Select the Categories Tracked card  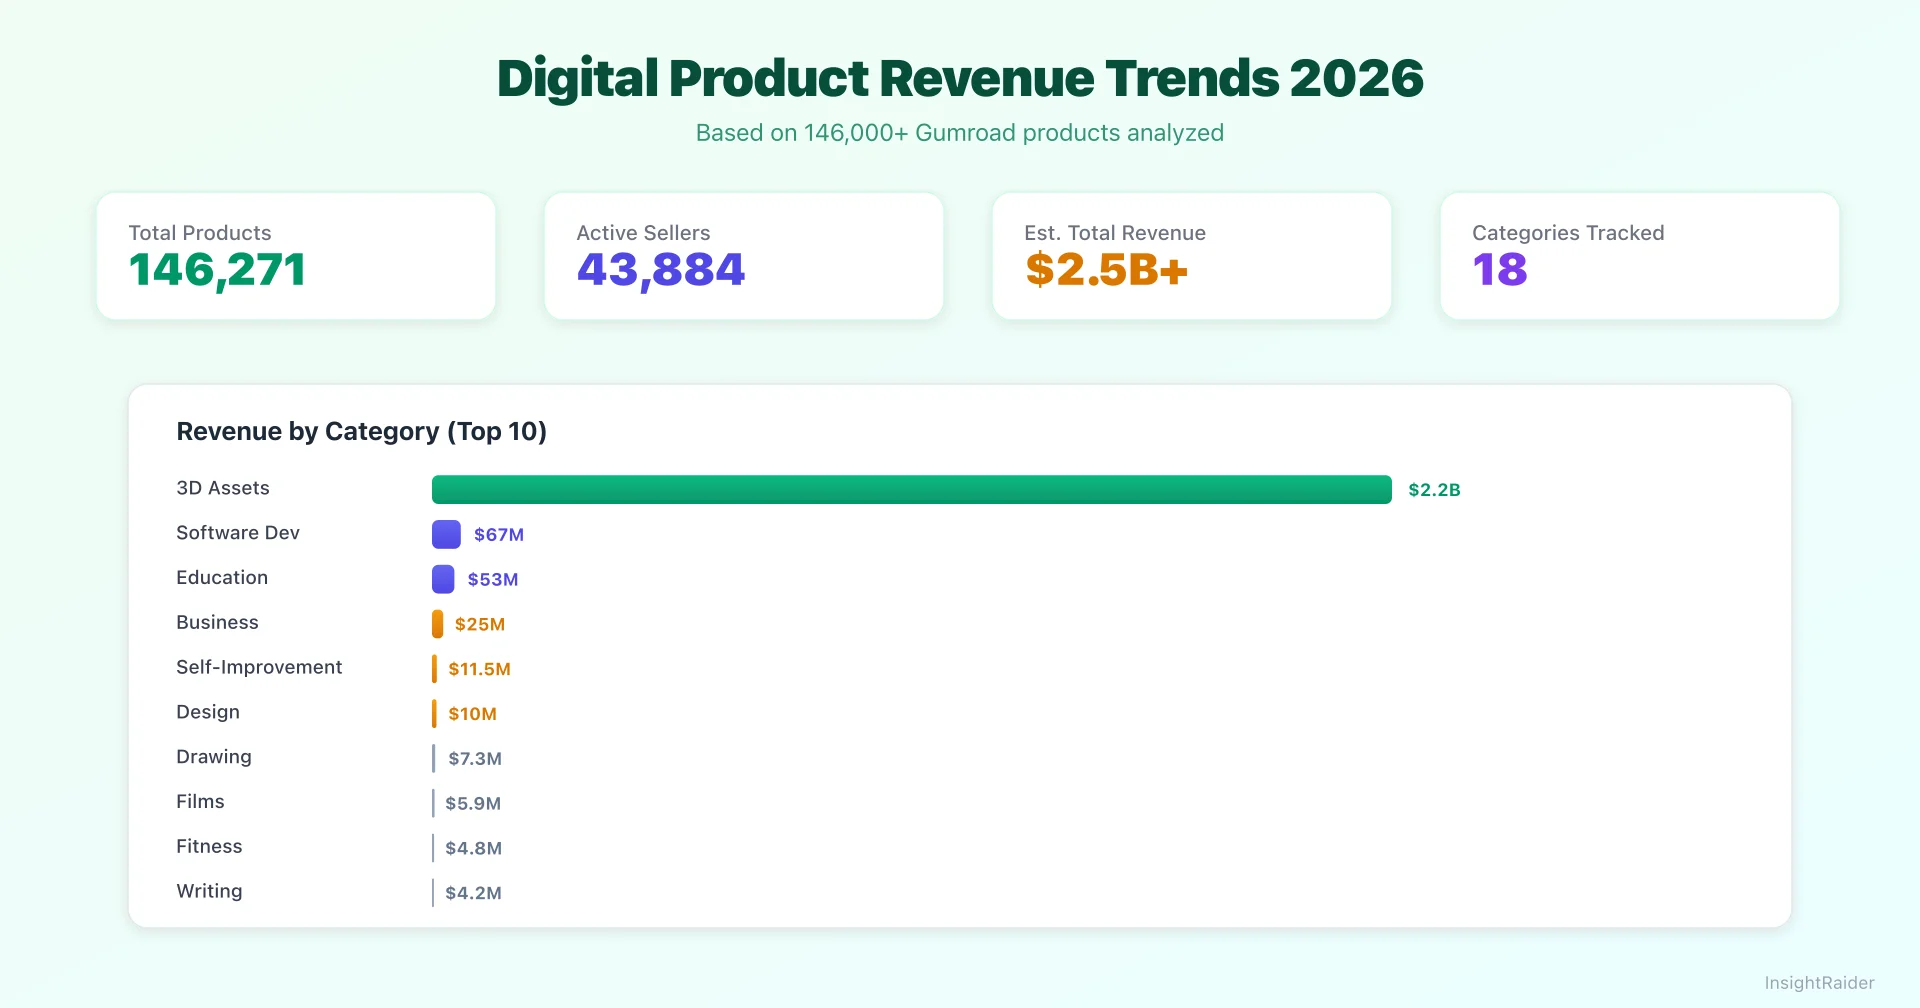pyautogui.click(x=1639, y=255)
